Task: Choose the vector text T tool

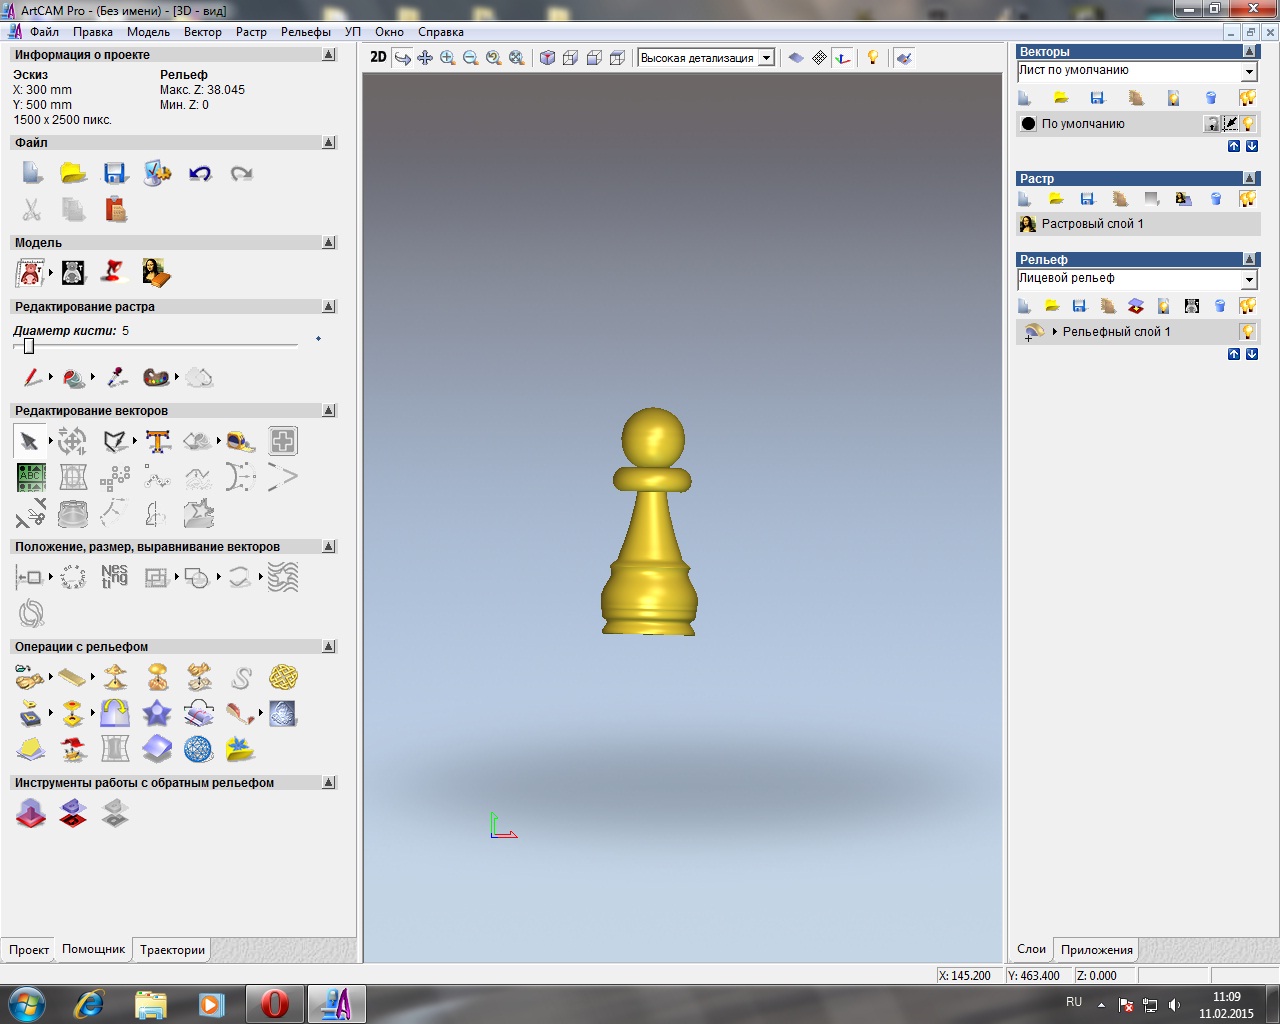Action: click(158, 441)
